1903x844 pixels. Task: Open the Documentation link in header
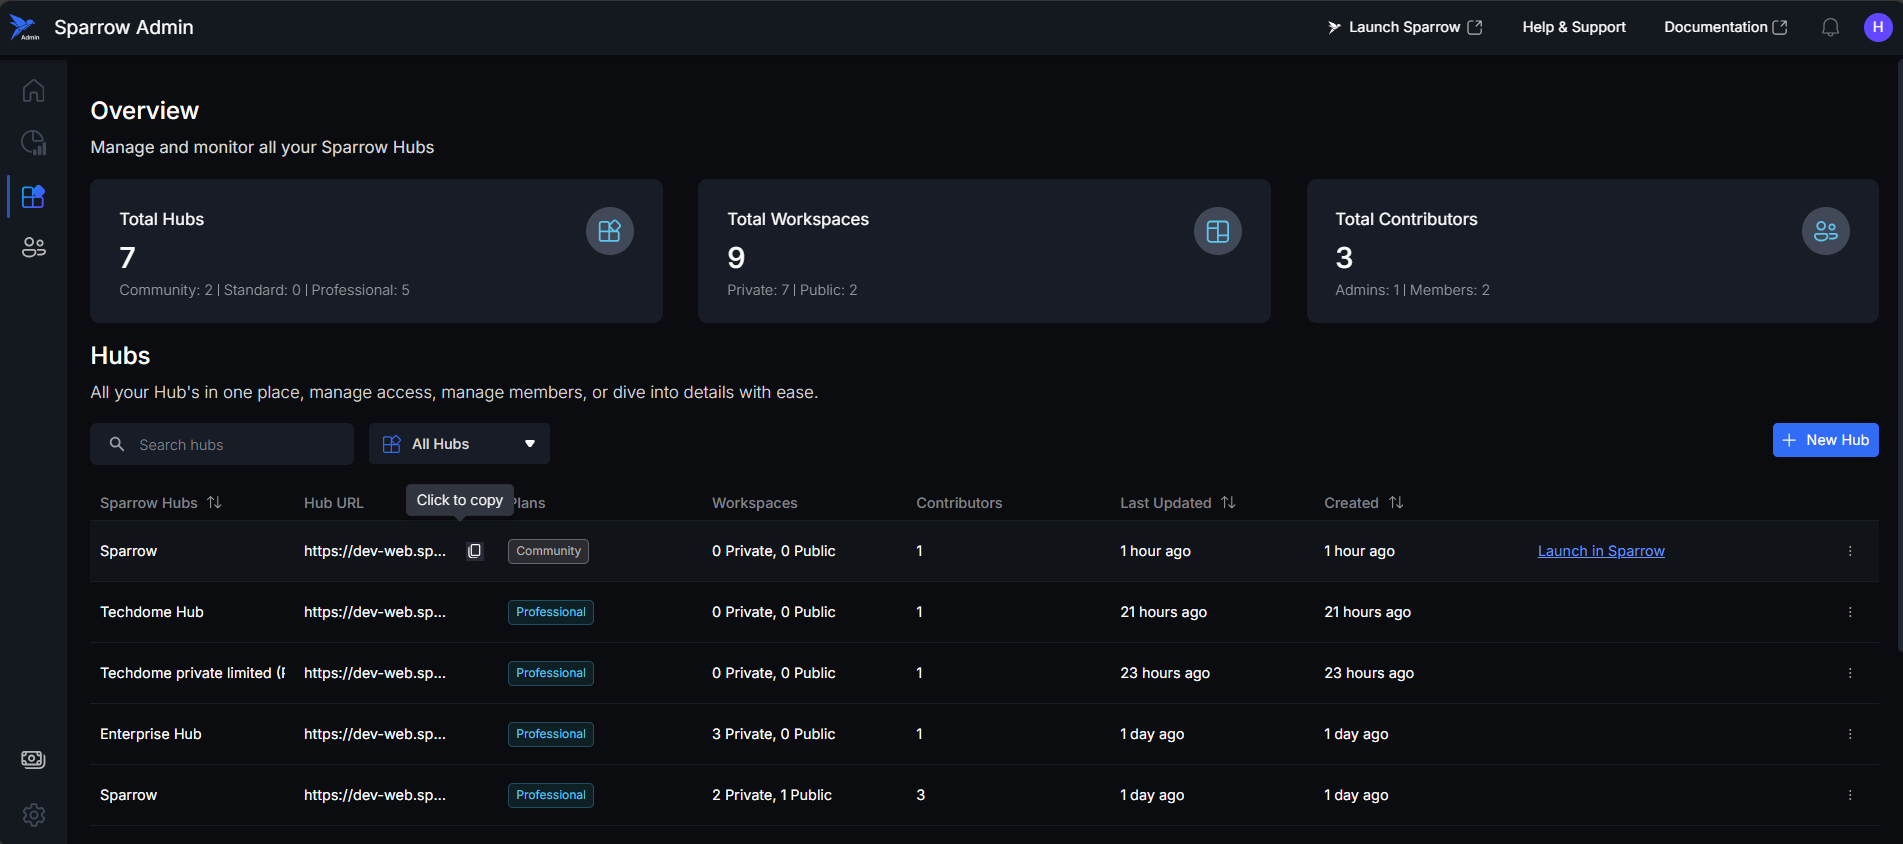[x=1725, y=28]
